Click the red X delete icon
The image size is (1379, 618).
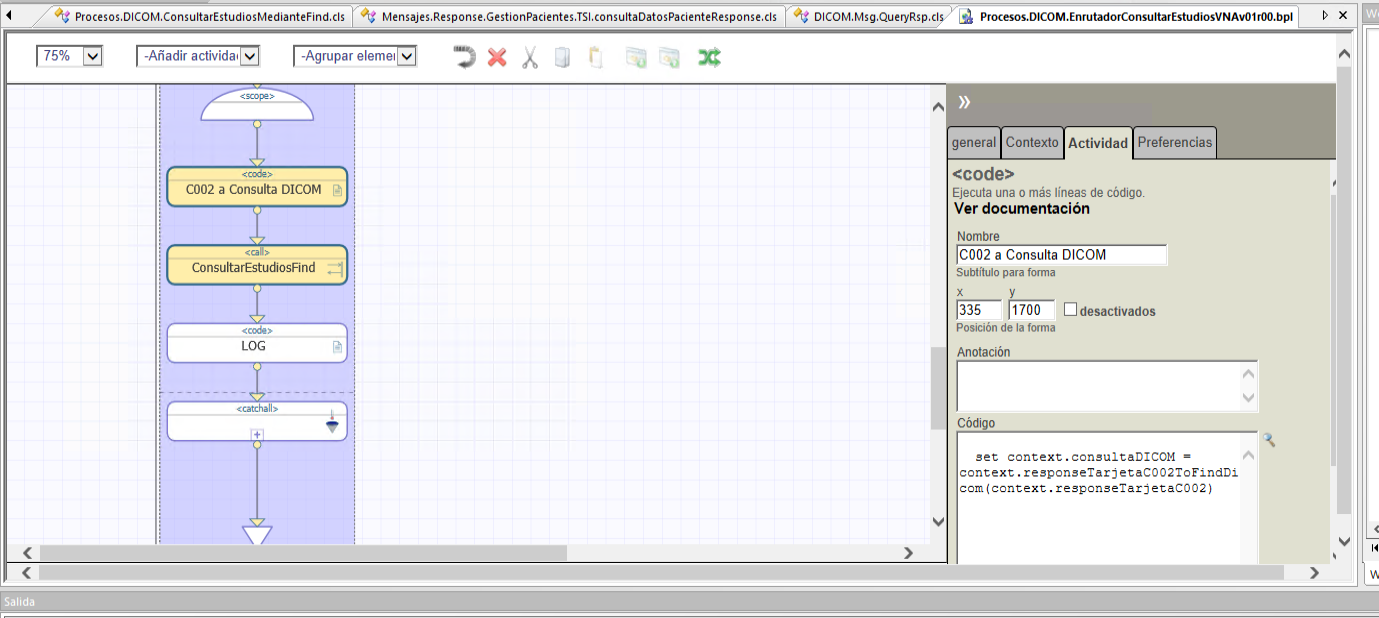point(497,57)
